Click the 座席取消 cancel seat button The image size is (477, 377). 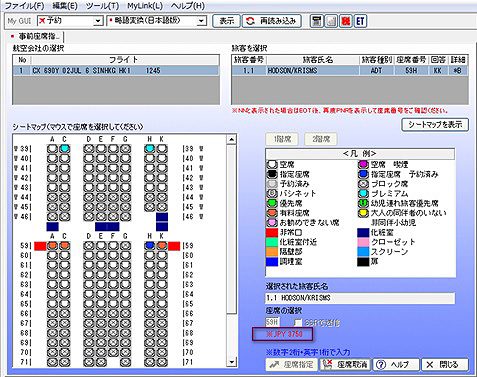click(x=345, y=365)
